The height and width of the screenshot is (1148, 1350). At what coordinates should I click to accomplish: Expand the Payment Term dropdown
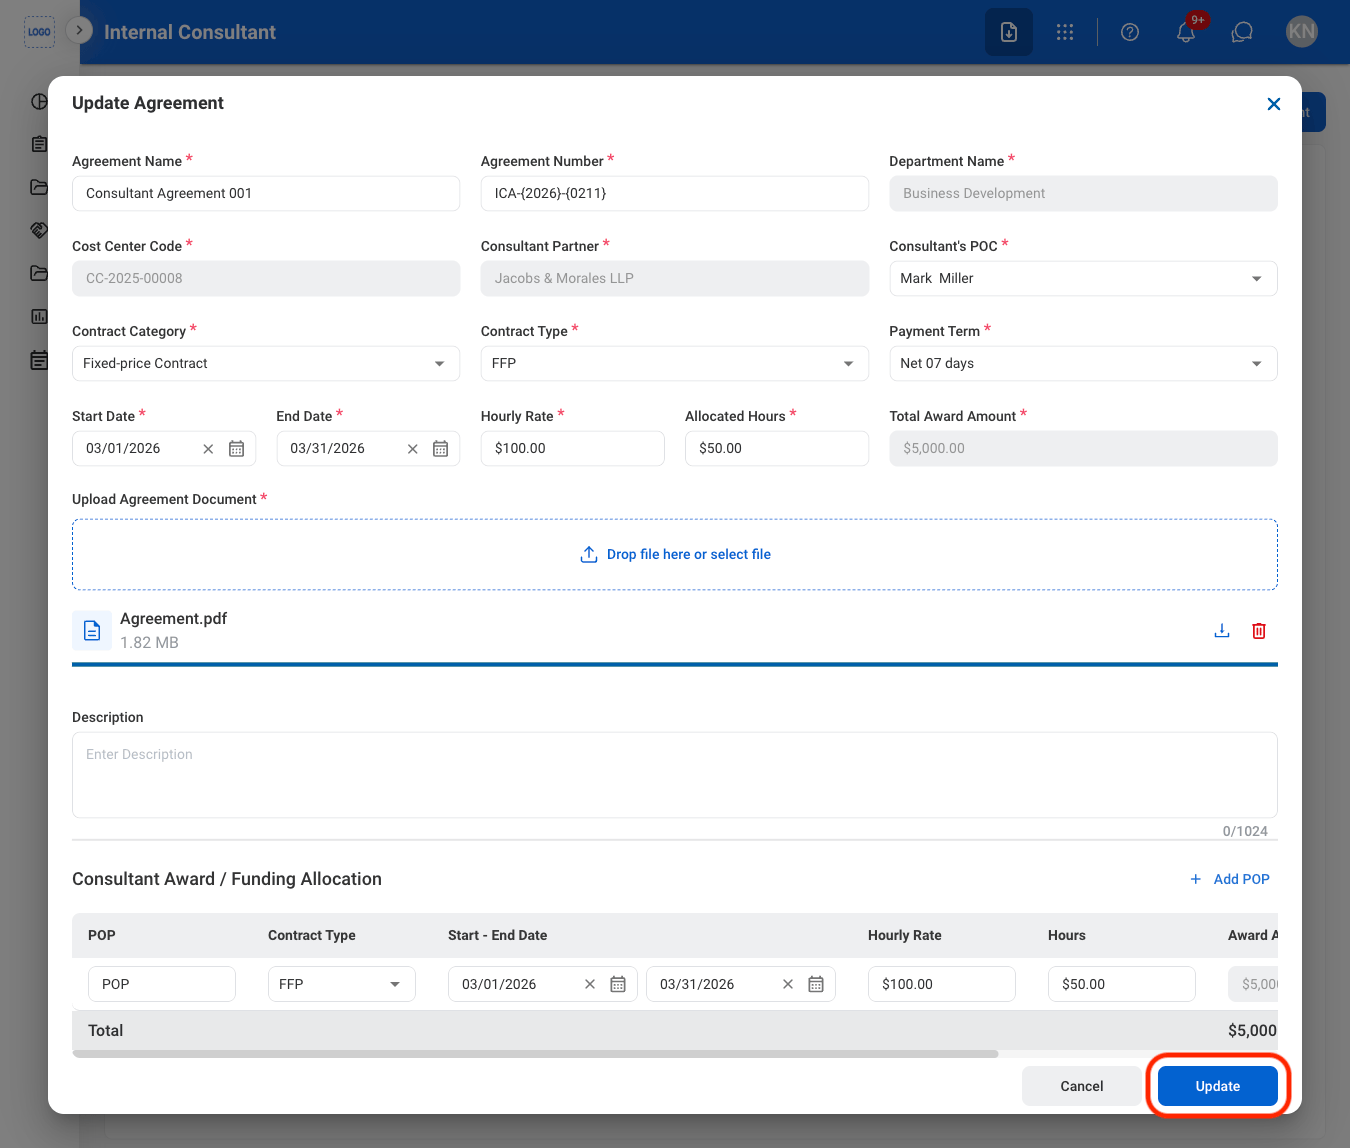click(x=1083, y=364)
